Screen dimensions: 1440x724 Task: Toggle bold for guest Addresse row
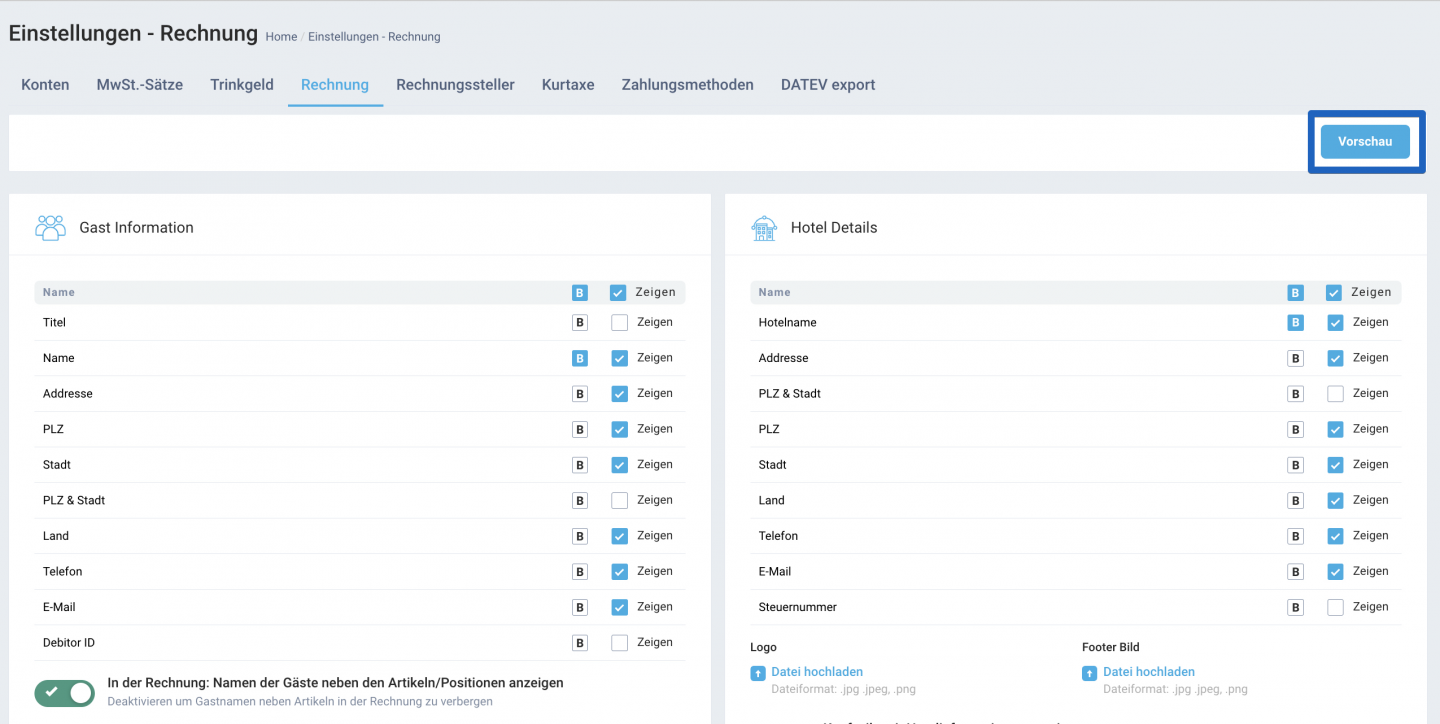point(580,394)
